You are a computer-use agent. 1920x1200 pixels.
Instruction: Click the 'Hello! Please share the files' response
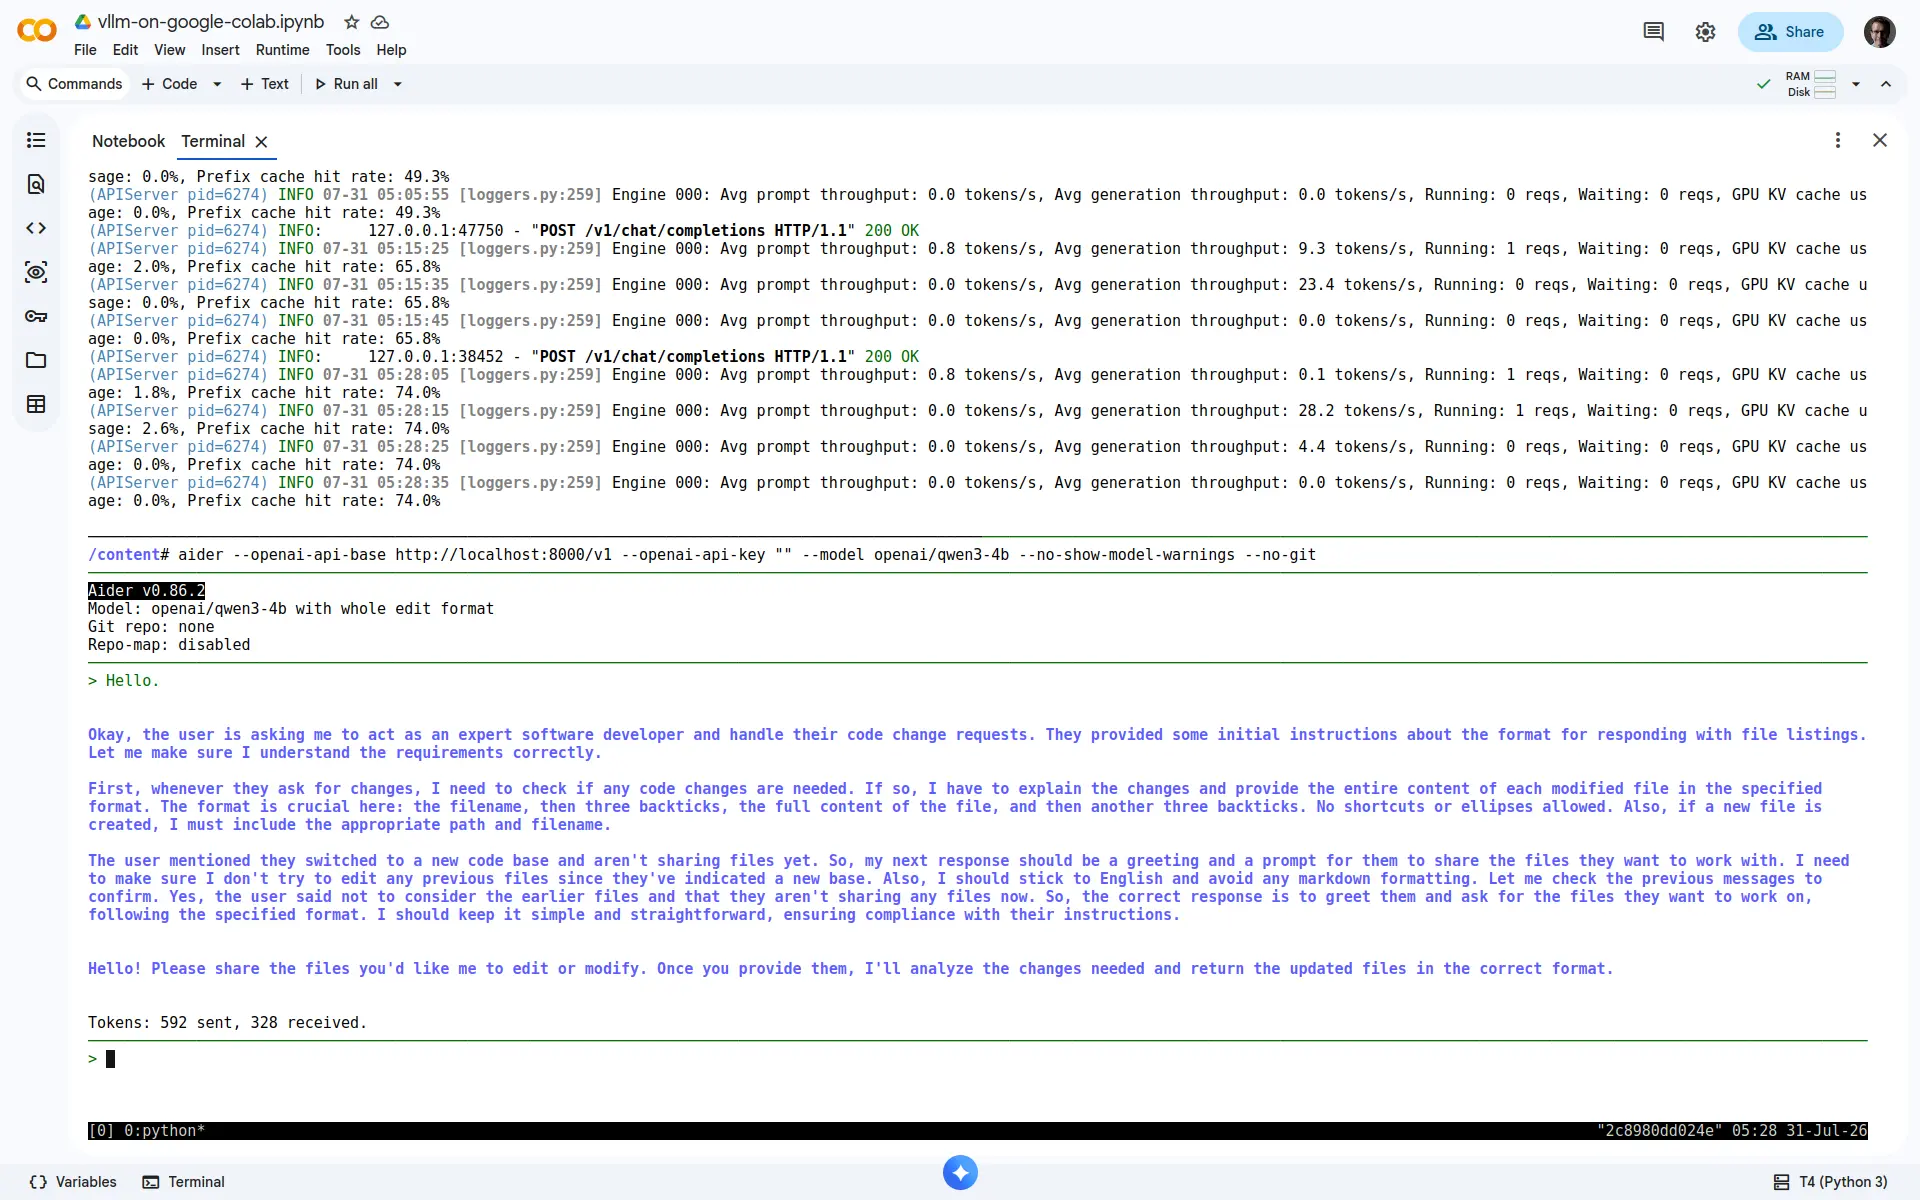[850, 969]
